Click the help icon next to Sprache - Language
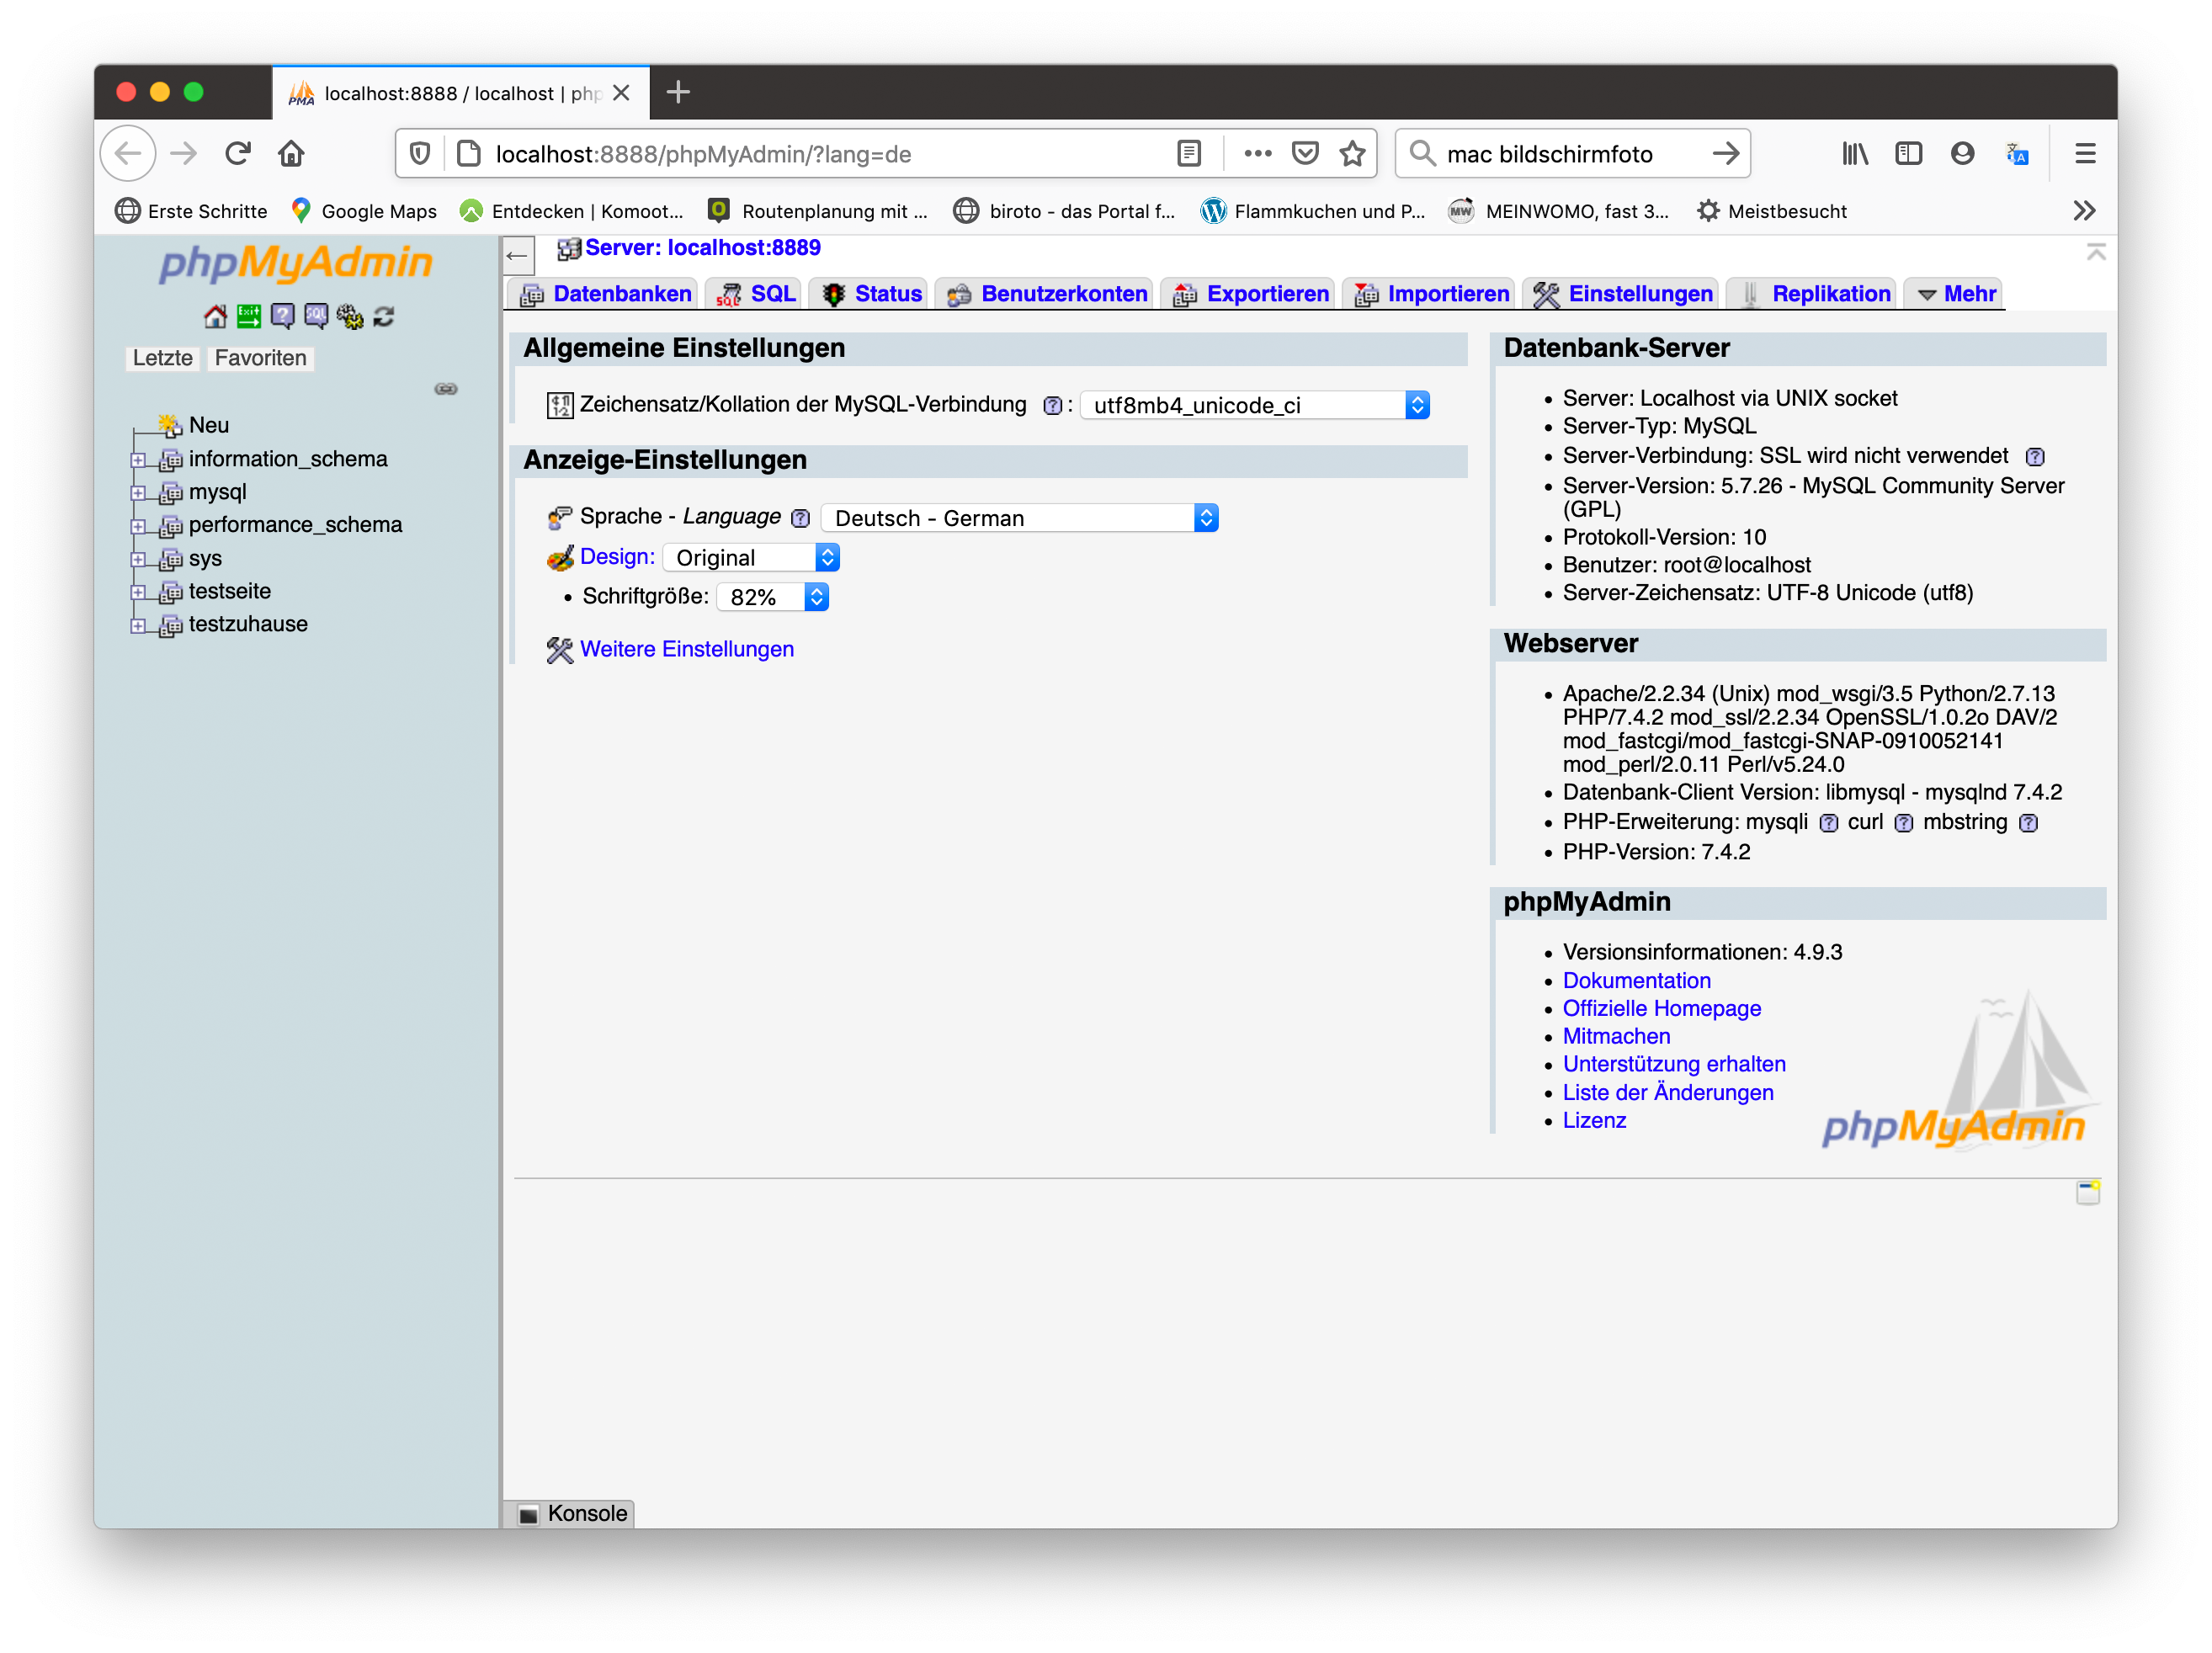The width and height of the screenshot is (2212, 1653). click(x=800, y=518)
